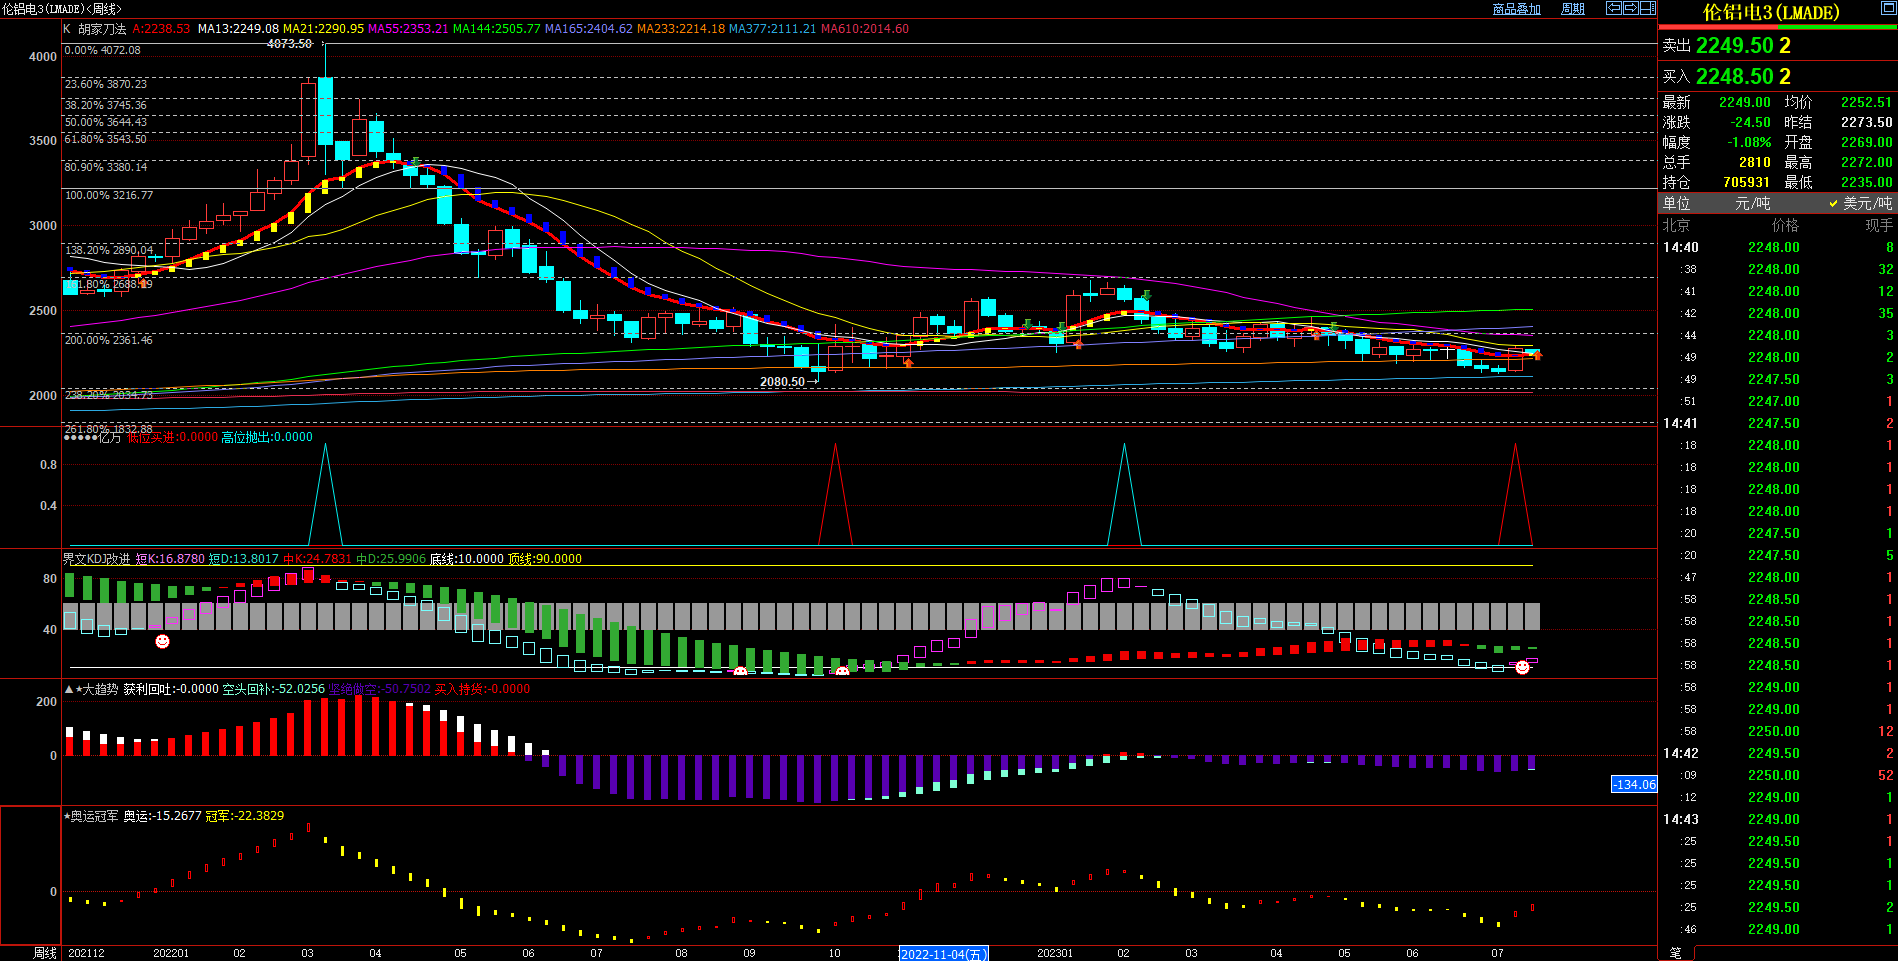Screen dimensions: 1898x961
Task: Click the smiley marker at KDJ panel right end
Action: [1522, 667]
